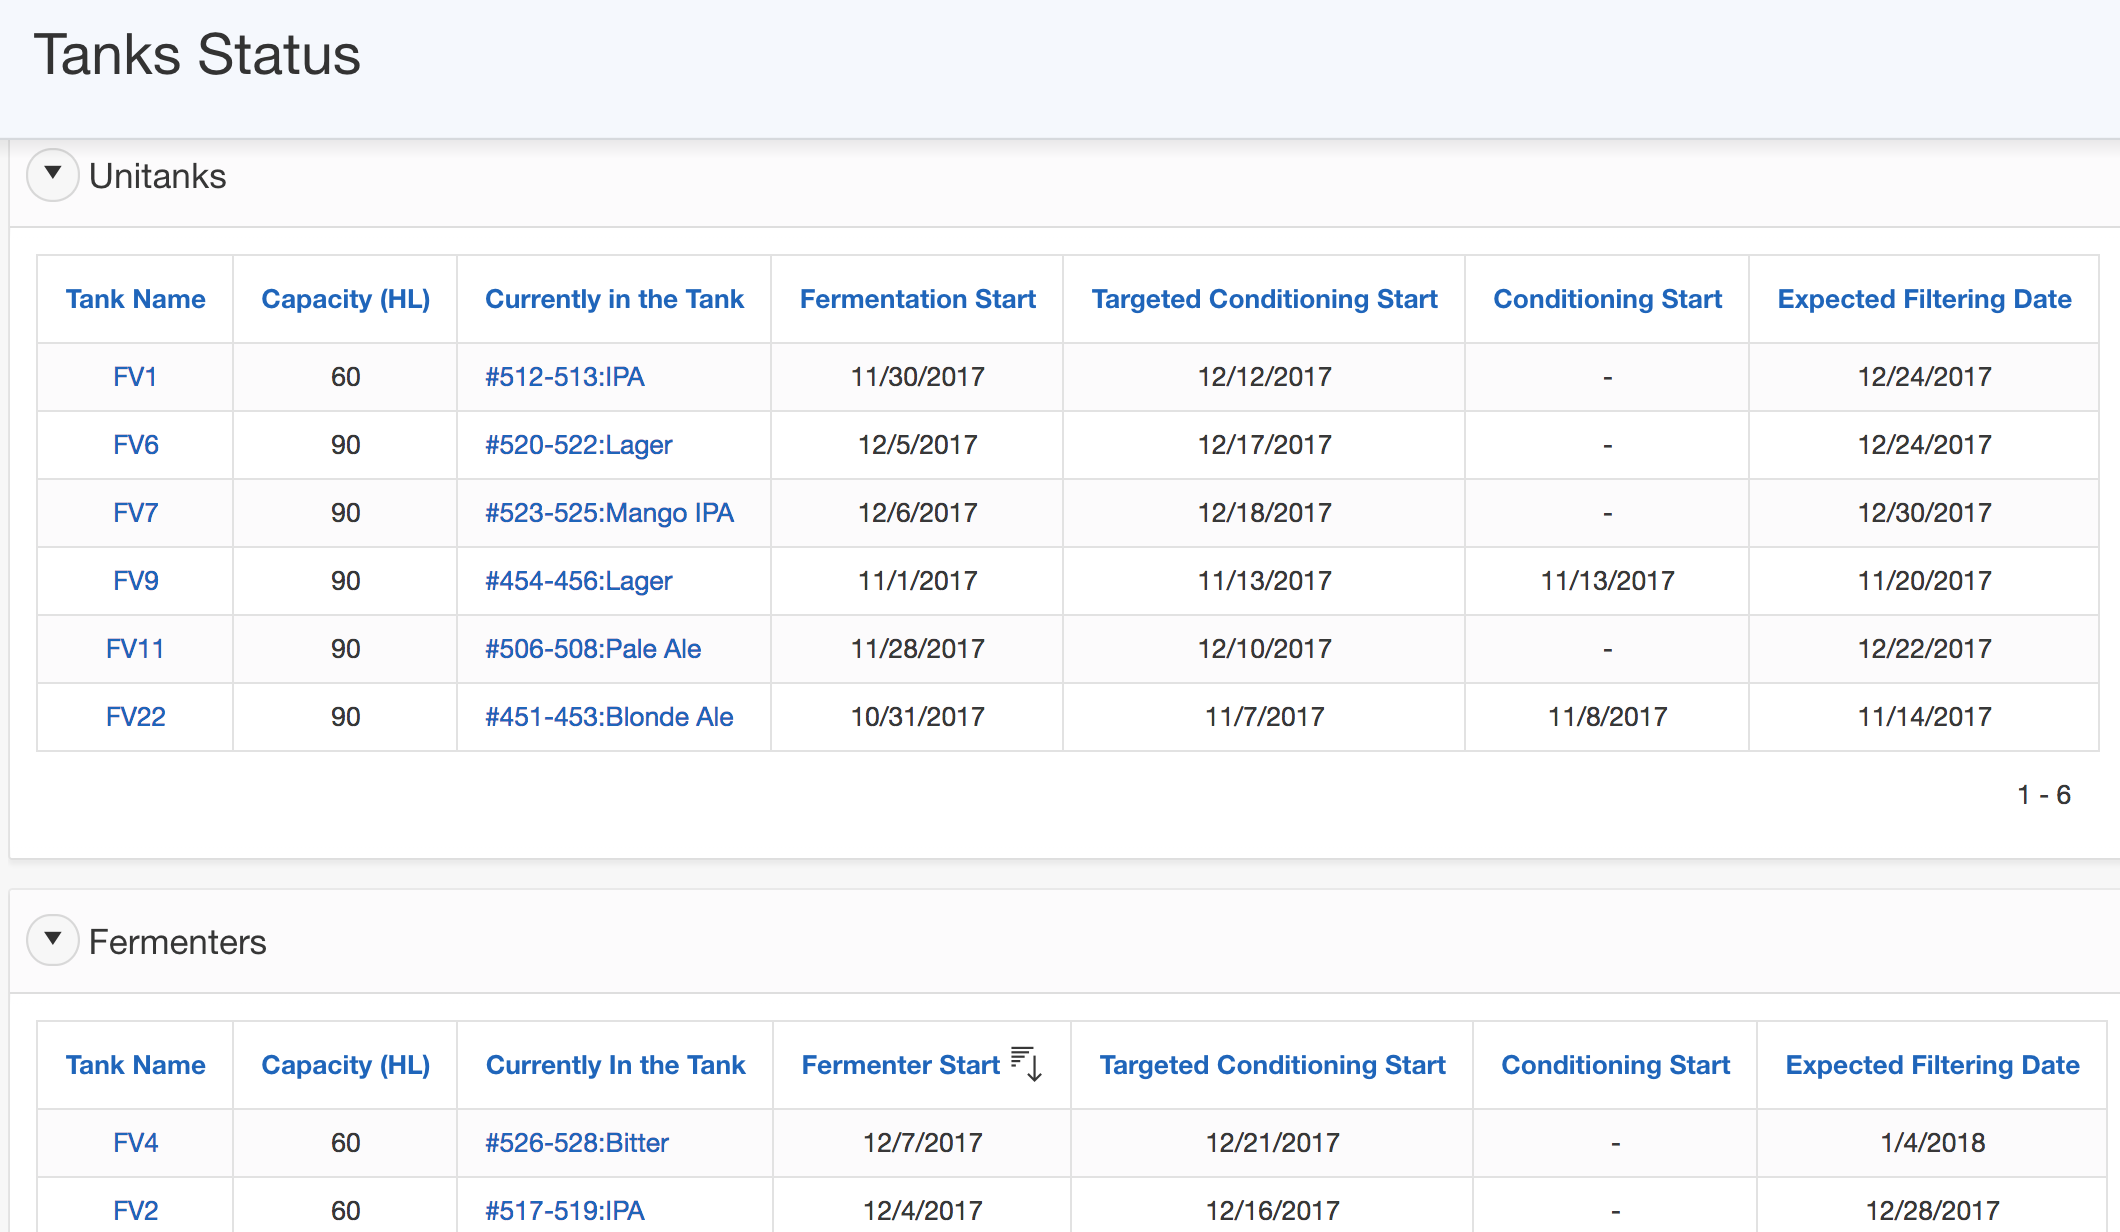The image size is (2120, 1232).
Task: Open FV4 tank in Fermenters
Action: tap(135, 1143)
